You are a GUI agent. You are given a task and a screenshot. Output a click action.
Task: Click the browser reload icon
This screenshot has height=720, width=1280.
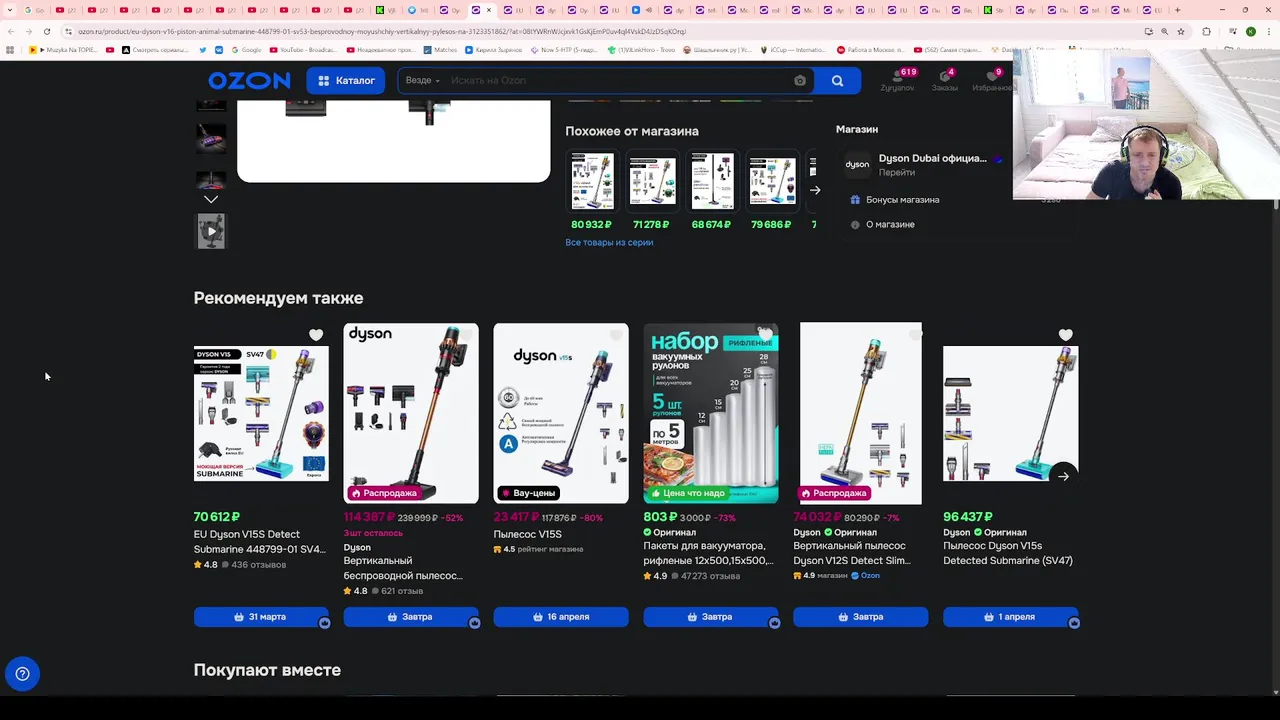[x=47, y=31]
